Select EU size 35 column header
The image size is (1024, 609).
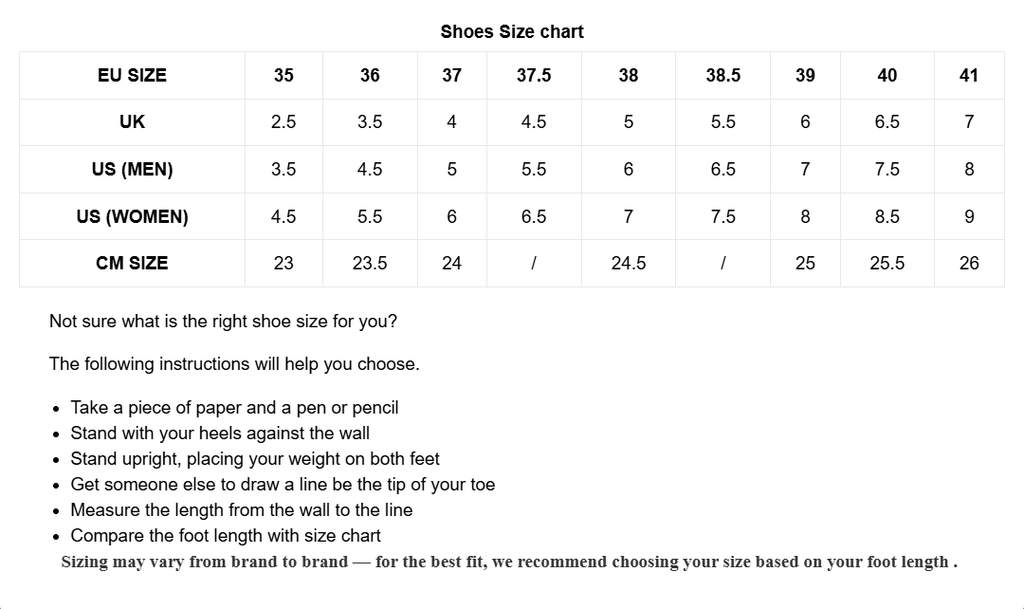[x=284, y=75]
